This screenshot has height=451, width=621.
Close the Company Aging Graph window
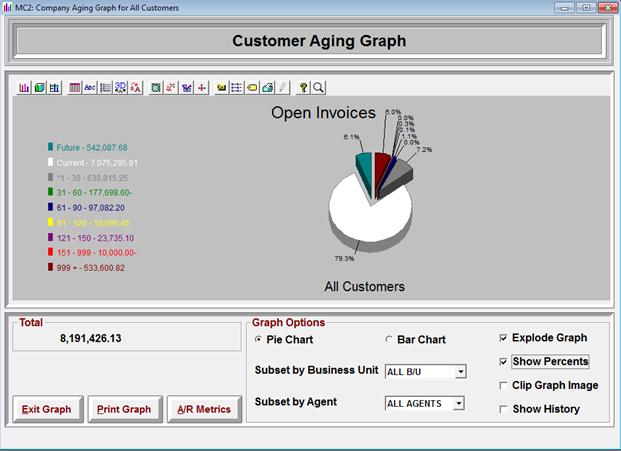608,8
